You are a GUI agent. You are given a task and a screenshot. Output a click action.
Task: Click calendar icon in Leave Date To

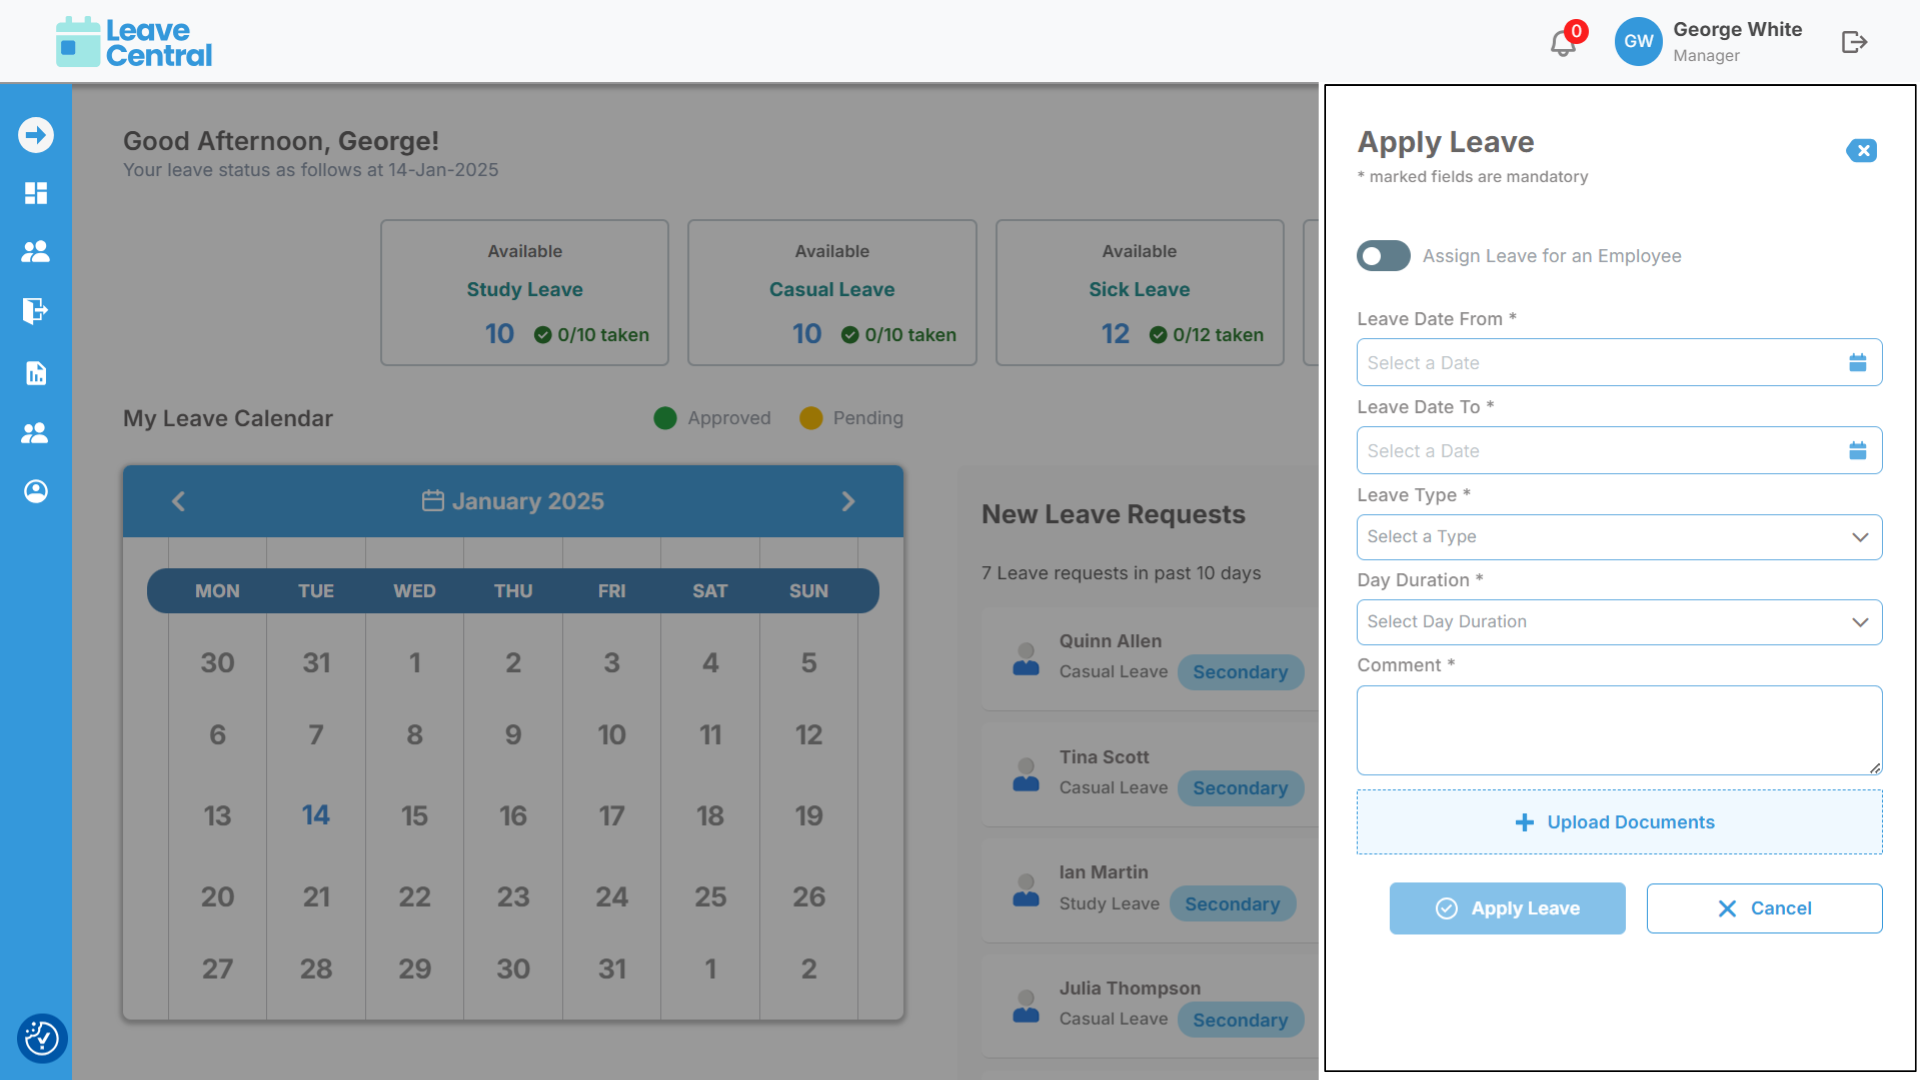coord(1857,451)
